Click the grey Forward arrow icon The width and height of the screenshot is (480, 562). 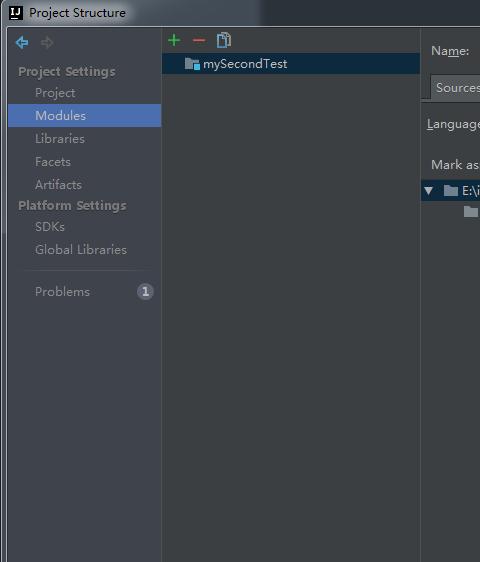[47, 43]
